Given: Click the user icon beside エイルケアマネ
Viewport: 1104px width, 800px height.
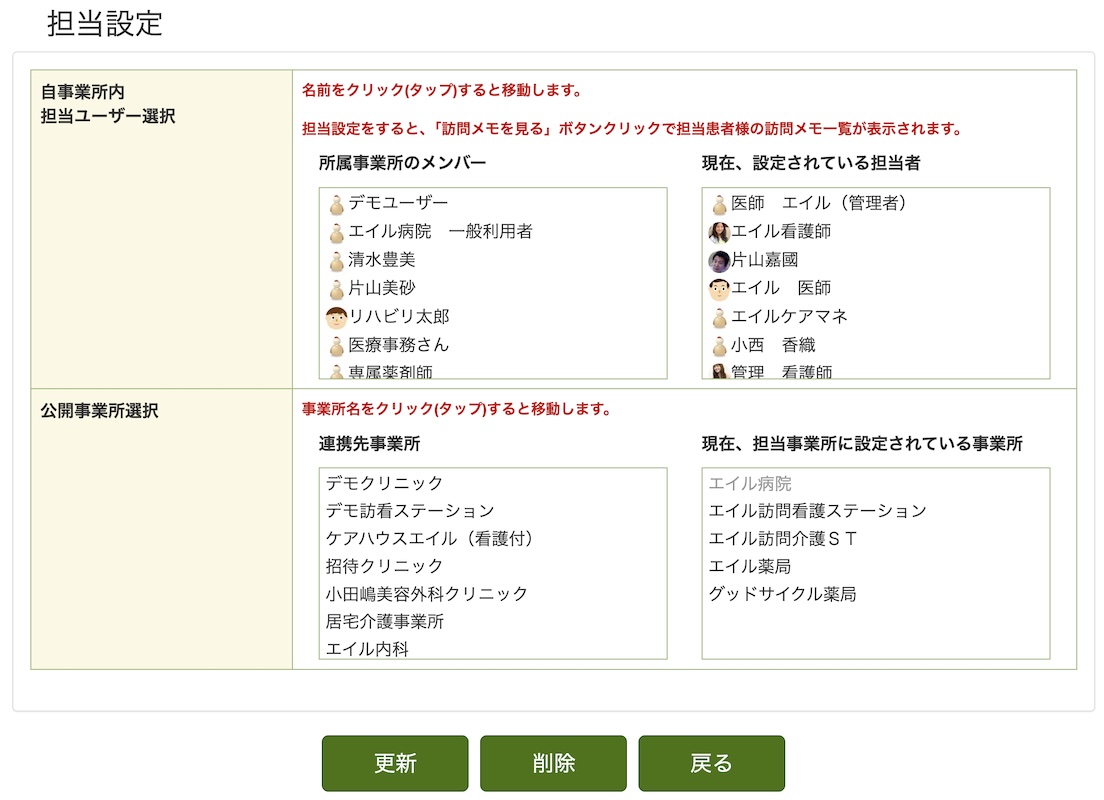Looking at the screenshot, I should tap(719, 318).
